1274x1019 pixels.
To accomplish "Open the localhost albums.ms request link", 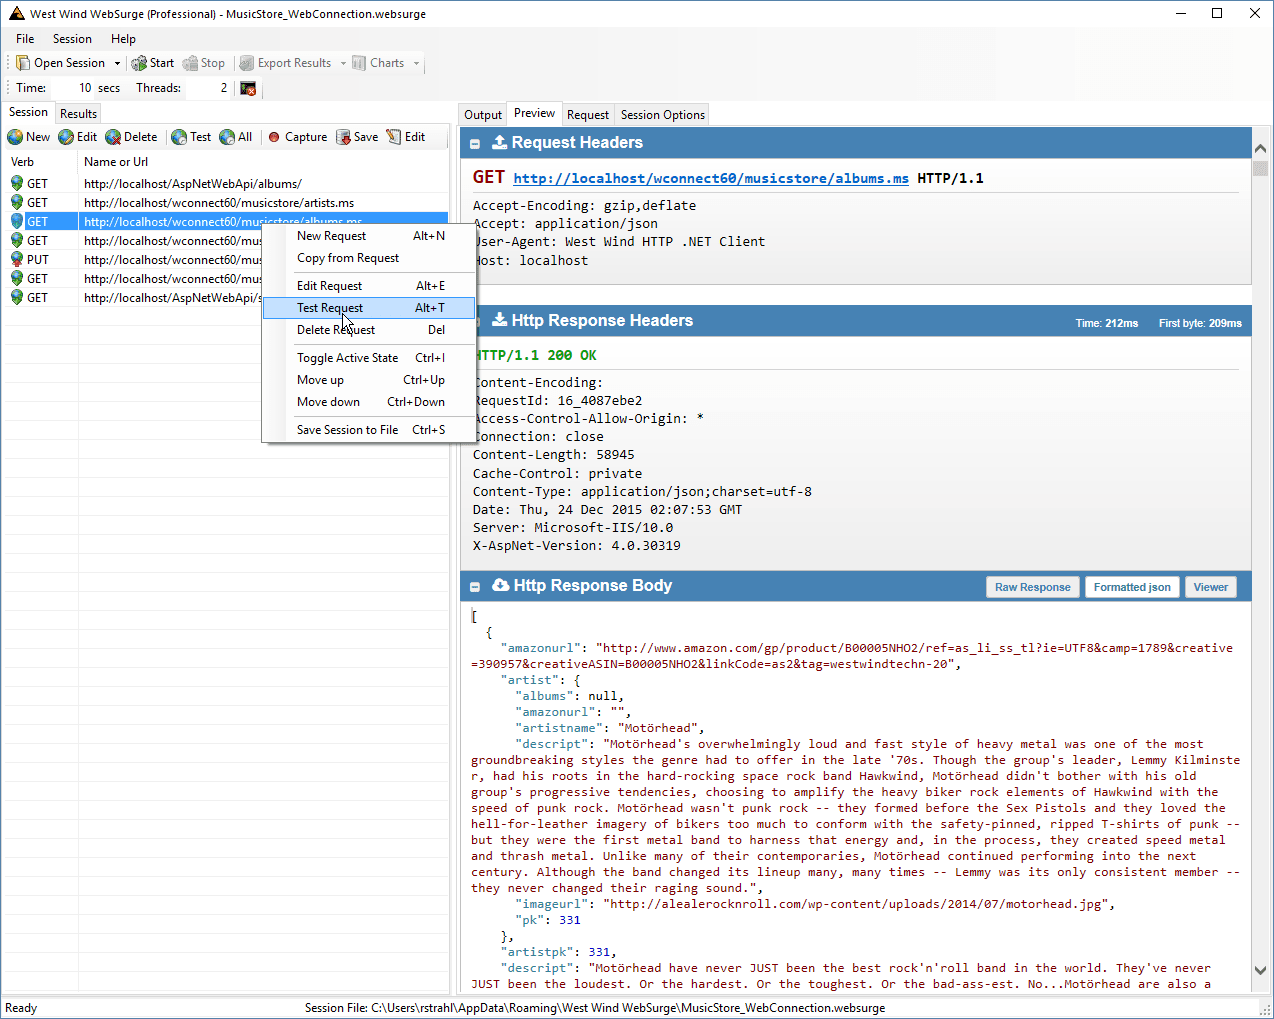I will point(711,179).
